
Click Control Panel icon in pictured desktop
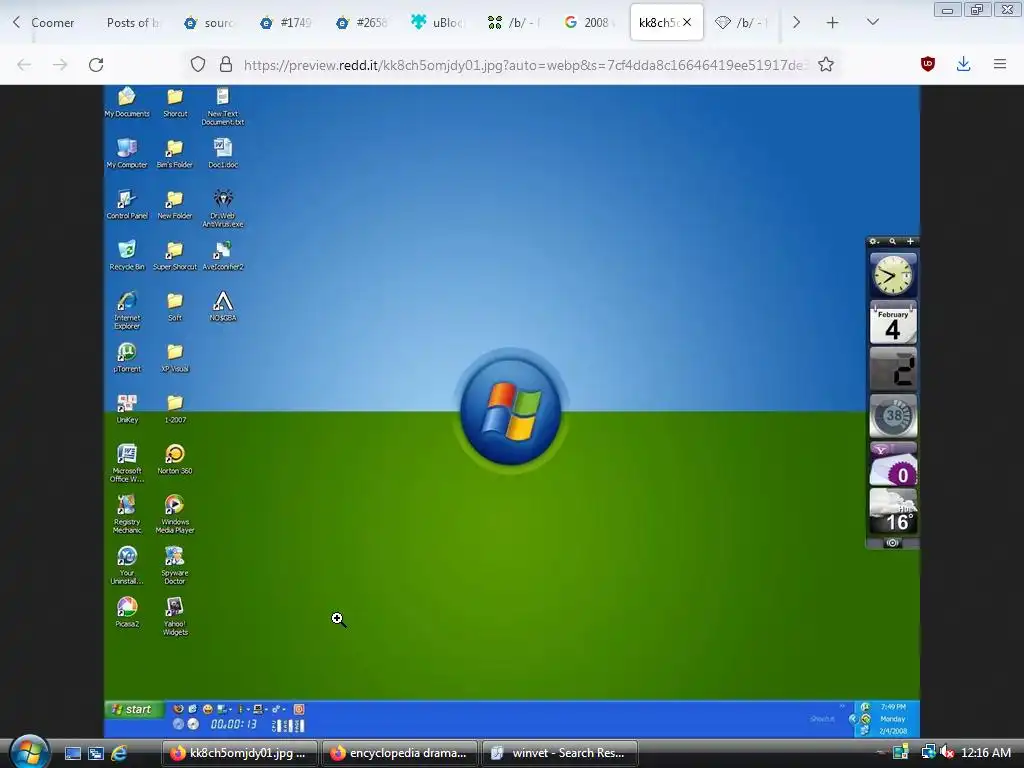(127, 204)
